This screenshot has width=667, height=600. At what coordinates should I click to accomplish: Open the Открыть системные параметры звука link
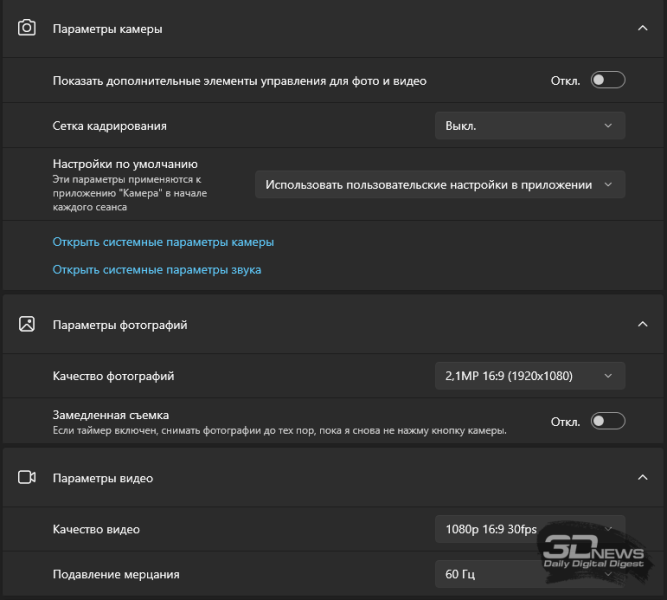tap(157, 270)
